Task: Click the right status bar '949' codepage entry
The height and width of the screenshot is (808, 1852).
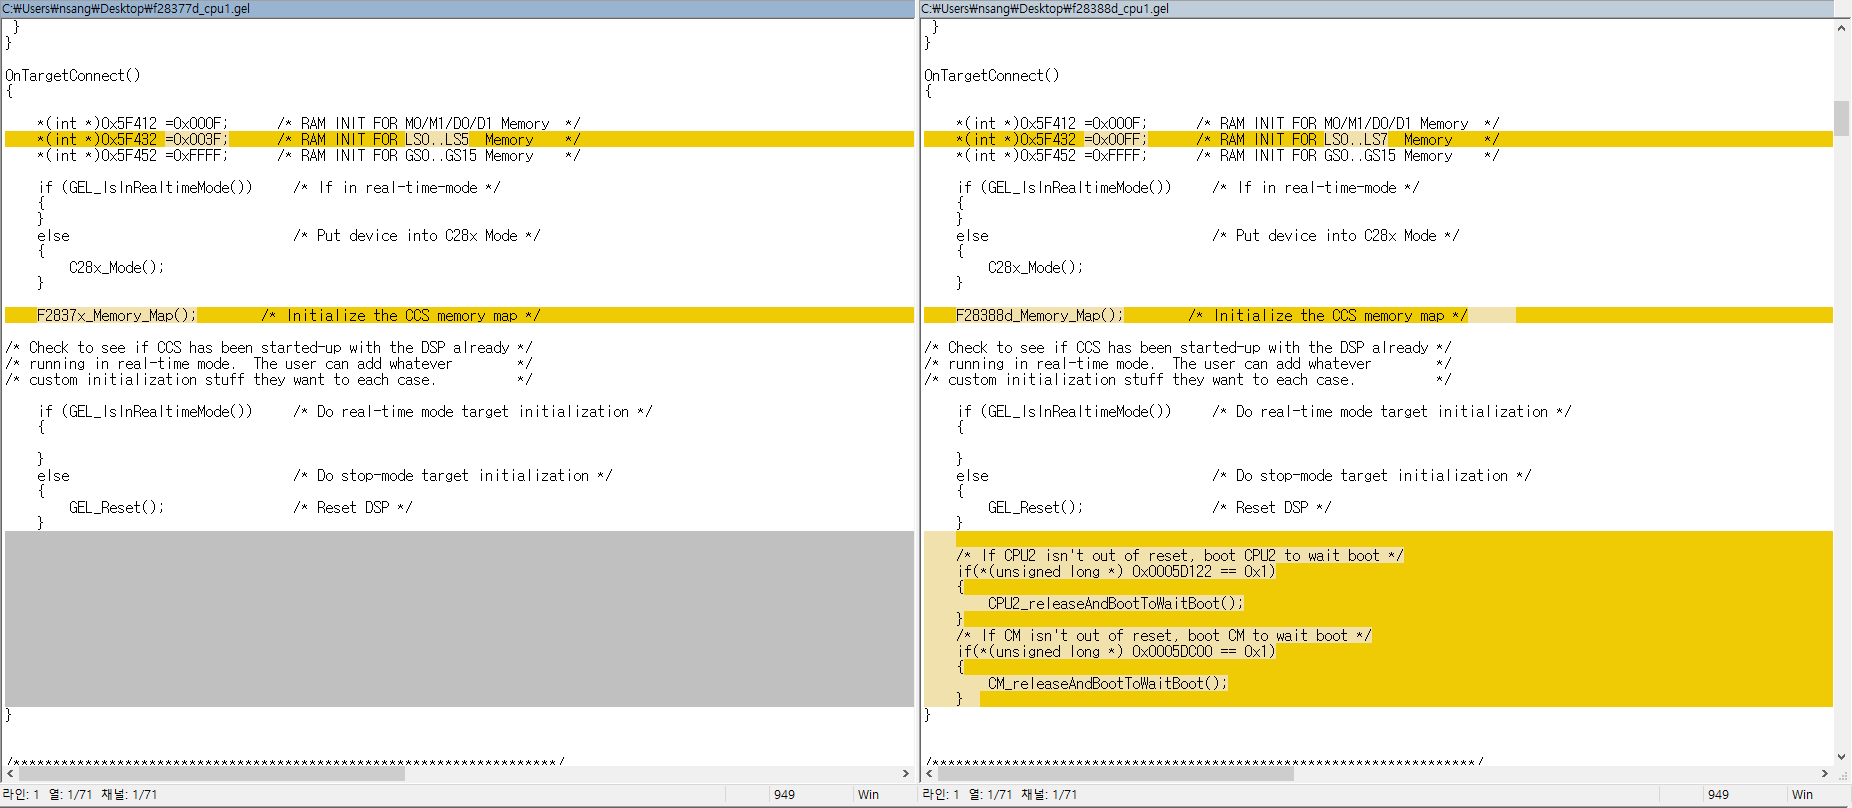Action: pos(1718,795)
